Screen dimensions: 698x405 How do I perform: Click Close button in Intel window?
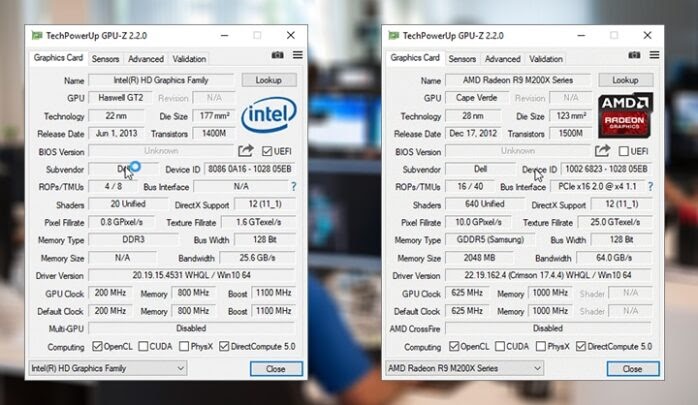276,369
